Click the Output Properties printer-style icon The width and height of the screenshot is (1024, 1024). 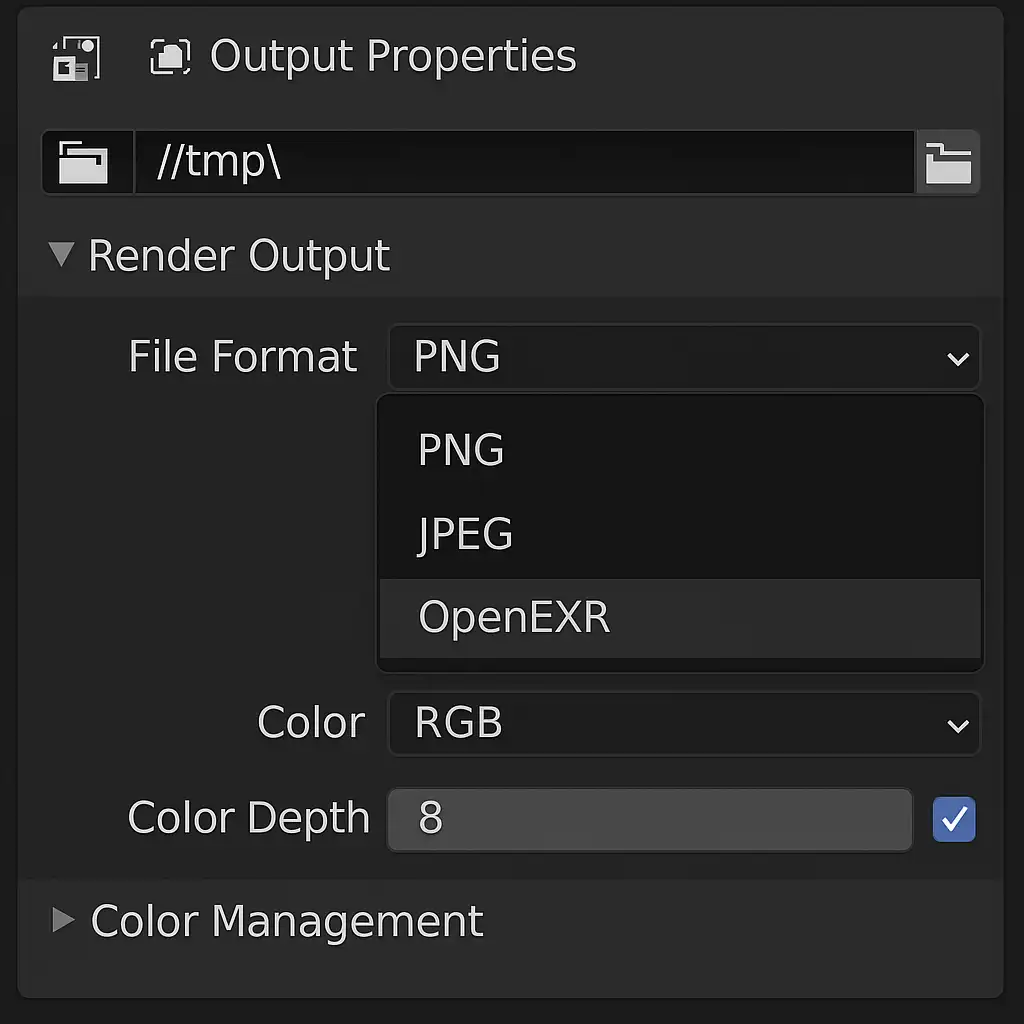(170, 56)
